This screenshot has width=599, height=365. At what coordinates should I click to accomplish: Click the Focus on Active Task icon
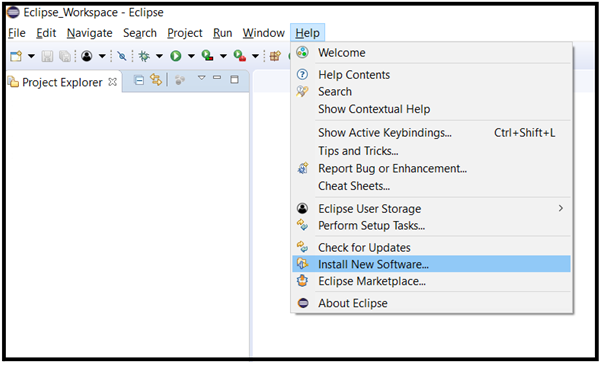pyautogui.click(x=180, y=80)
